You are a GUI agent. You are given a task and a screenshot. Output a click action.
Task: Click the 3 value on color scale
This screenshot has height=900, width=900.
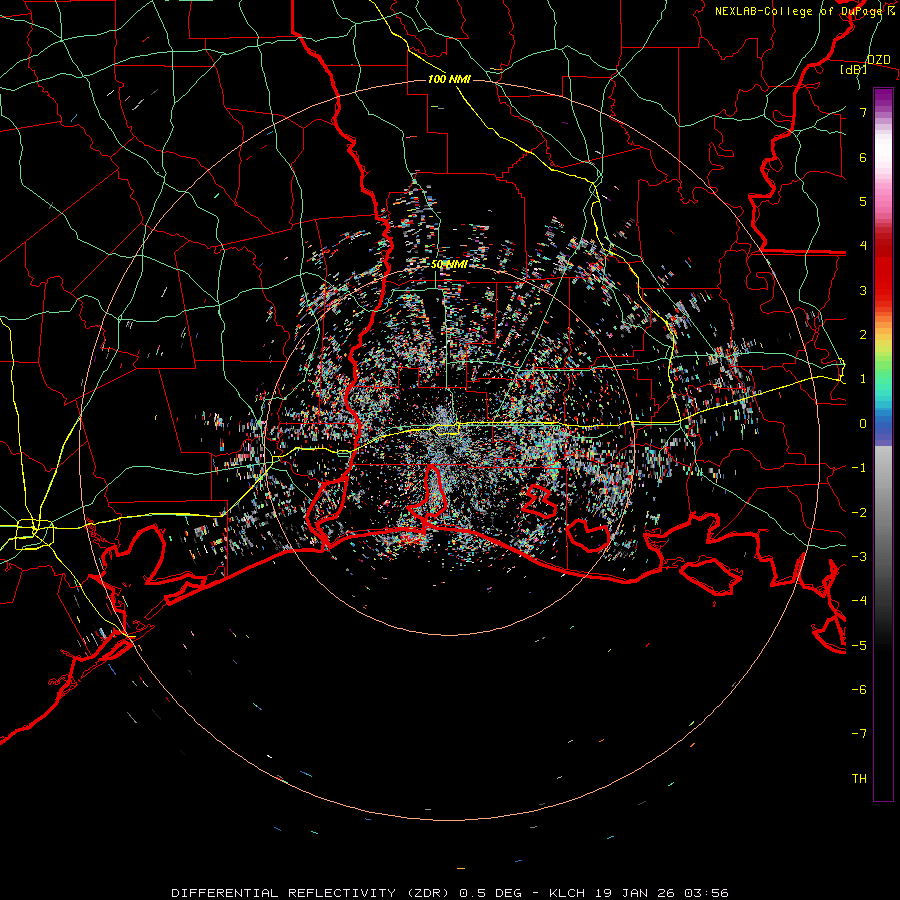coord(863,290)
